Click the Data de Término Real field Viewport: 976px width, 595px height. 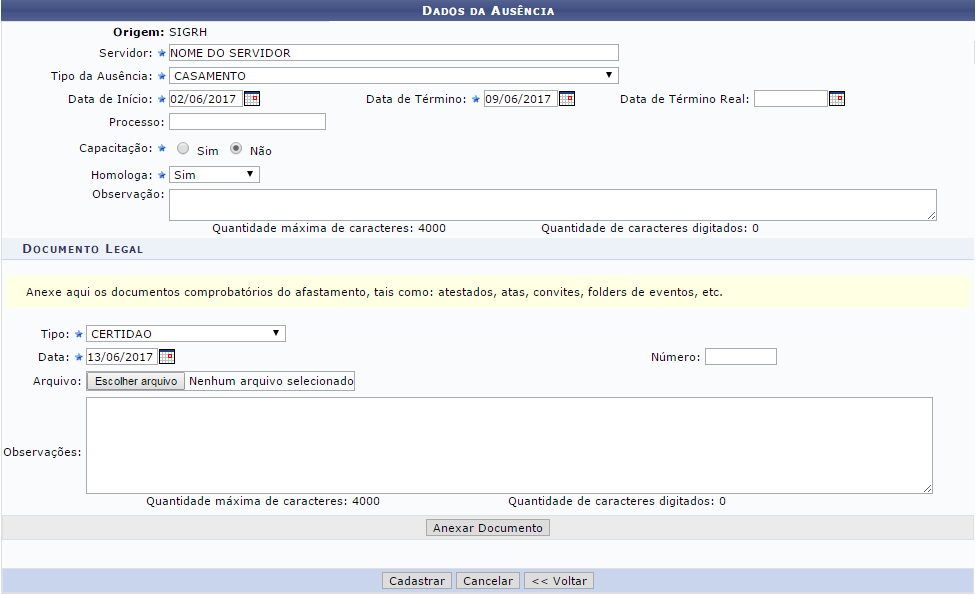point(790,99)
